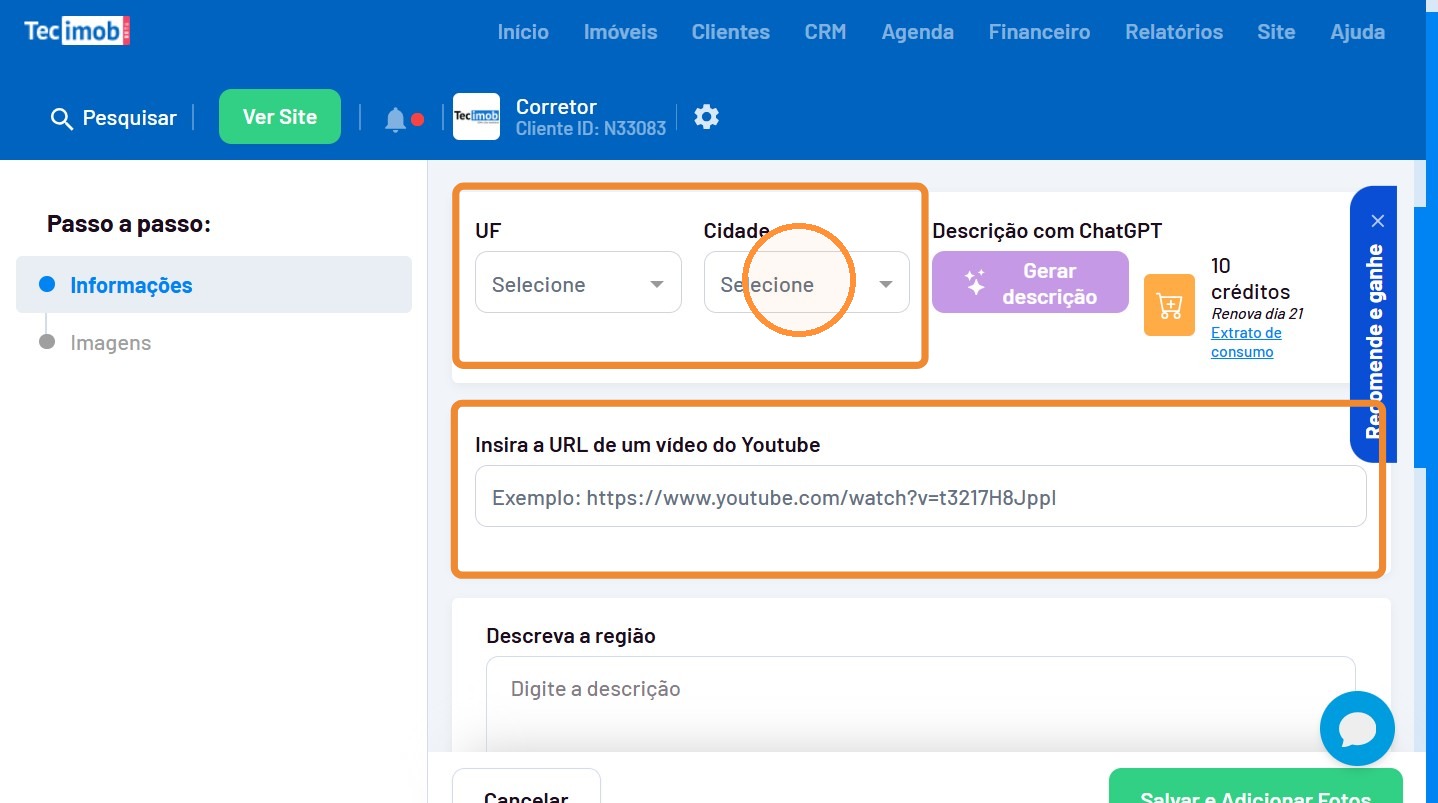Open the CRM menu
This screenshot has height=803, width=1438.
pos(825,32)
